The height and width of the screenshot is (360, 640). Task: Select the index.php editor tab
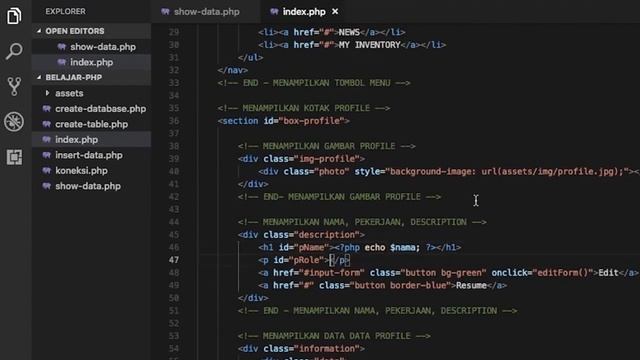coord(304,11)
